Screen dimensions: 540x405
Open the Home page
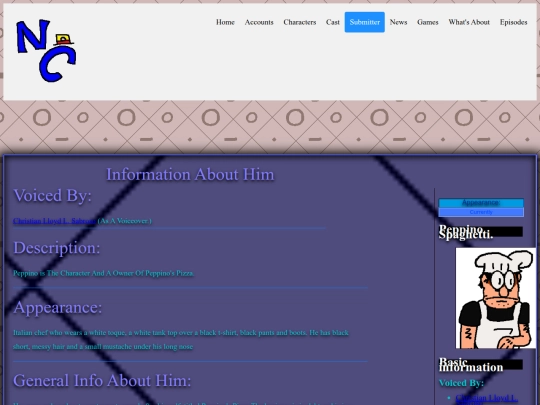[x=225, y=22]
